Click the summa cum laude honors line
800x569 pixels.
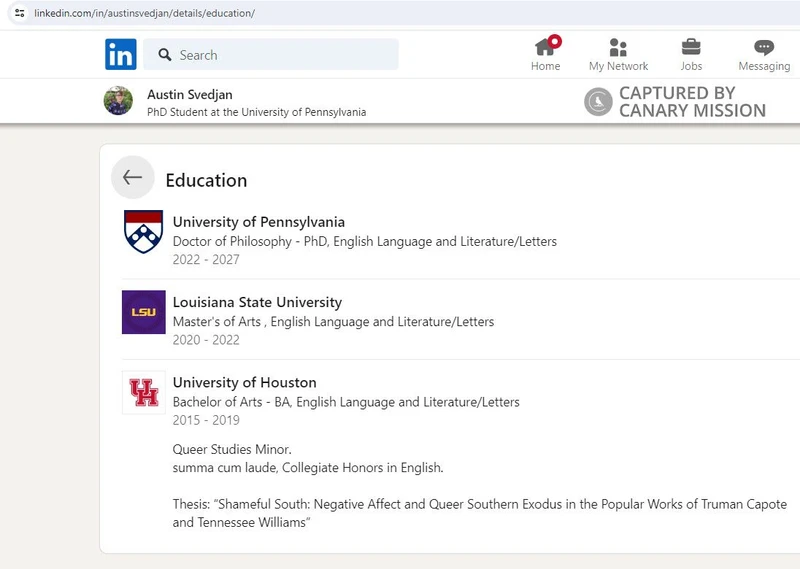click(308, 467)
